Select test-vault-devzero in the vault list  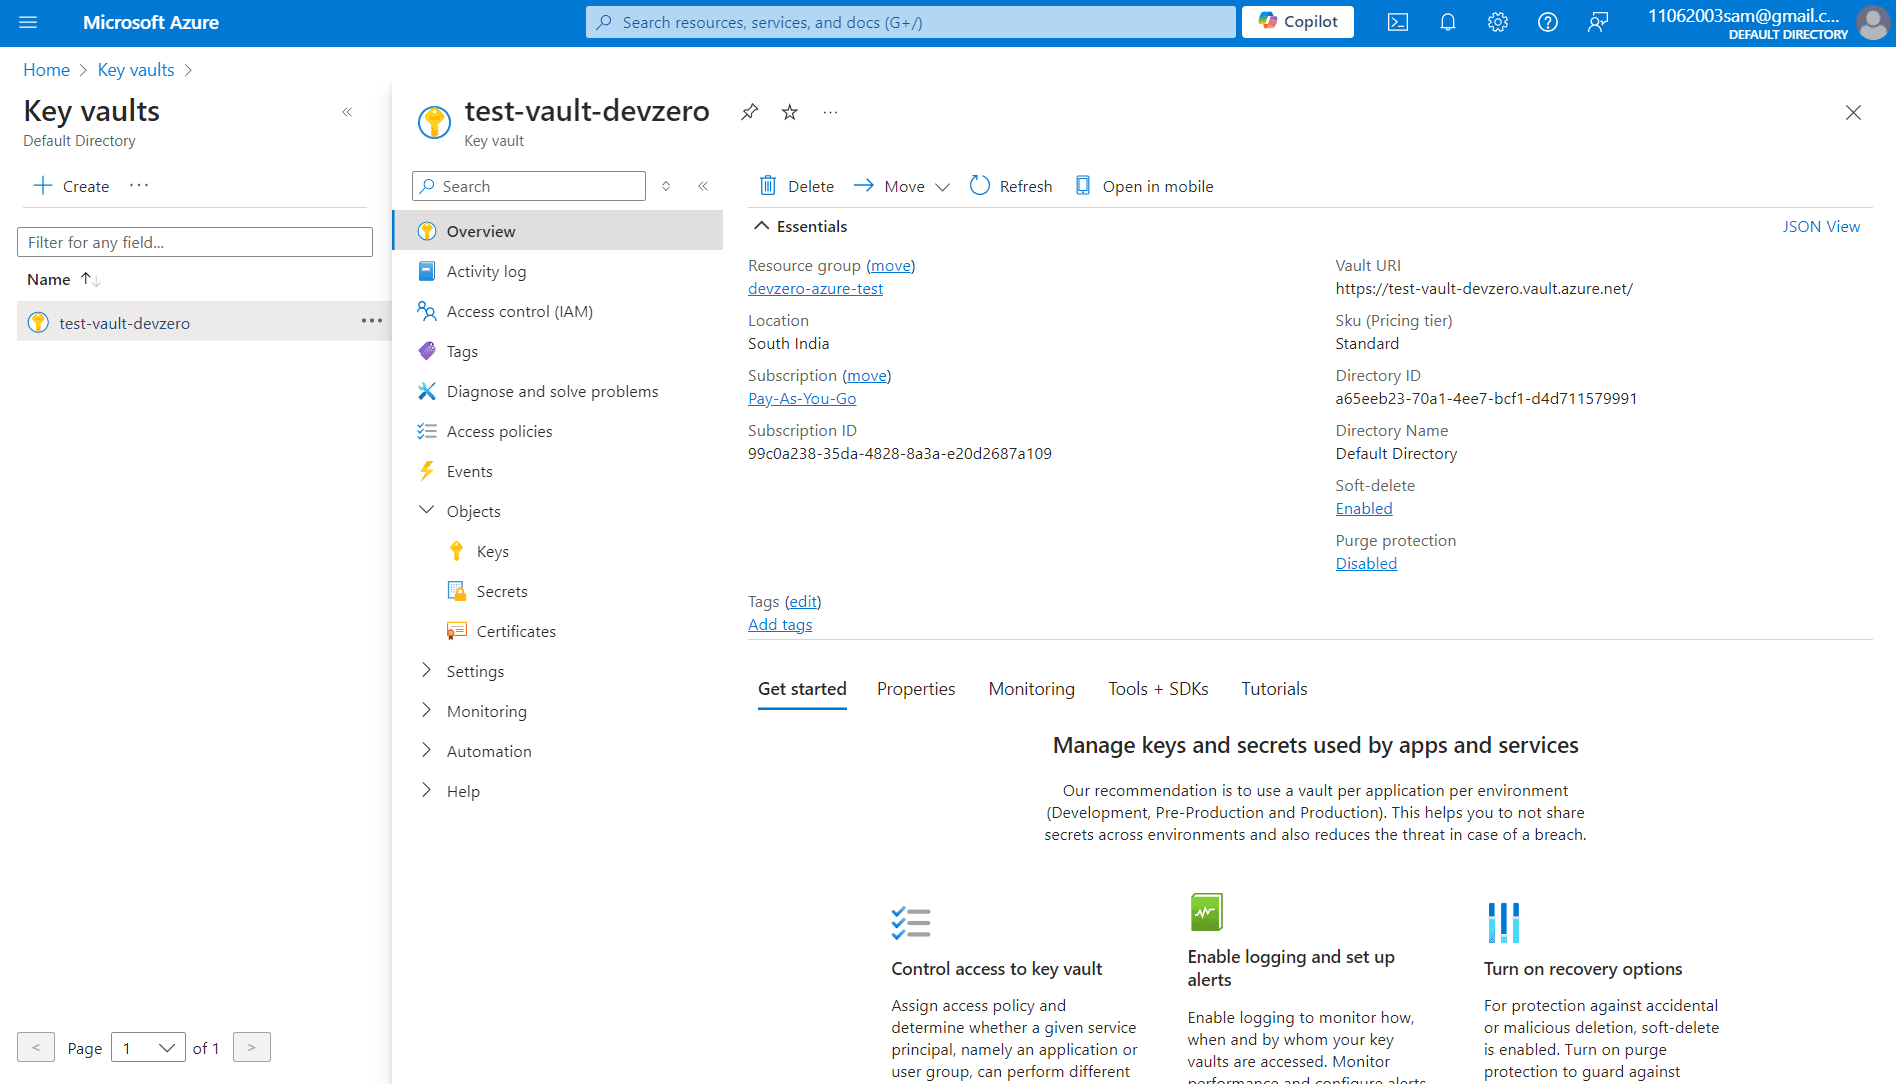coord(124,323)
